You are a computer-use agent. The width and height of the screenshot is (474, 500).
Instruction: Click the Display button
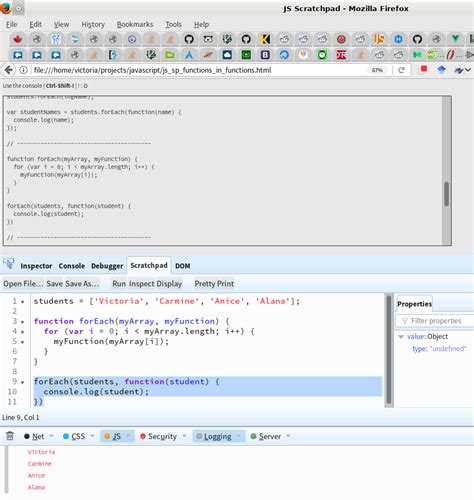169,284
